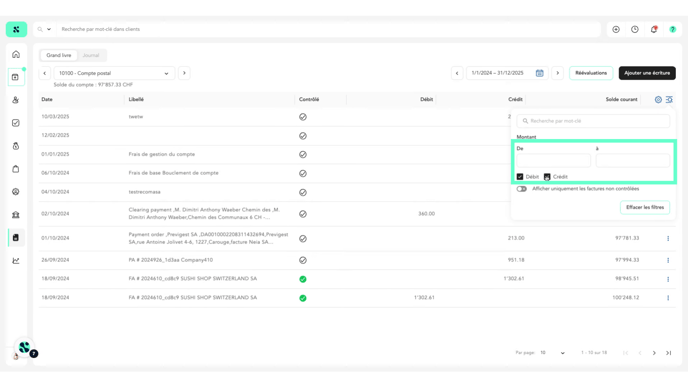Click the De amount minimum field
688x387 pixels.
pos(554,161)
